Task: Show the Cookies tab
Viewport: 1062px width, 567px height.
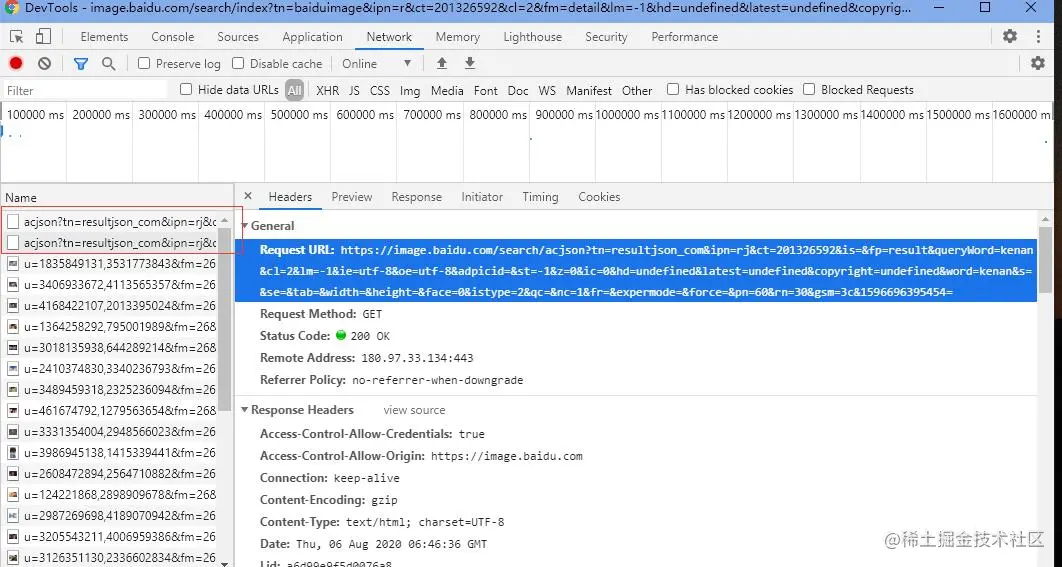Action: (x=599, y=196)
